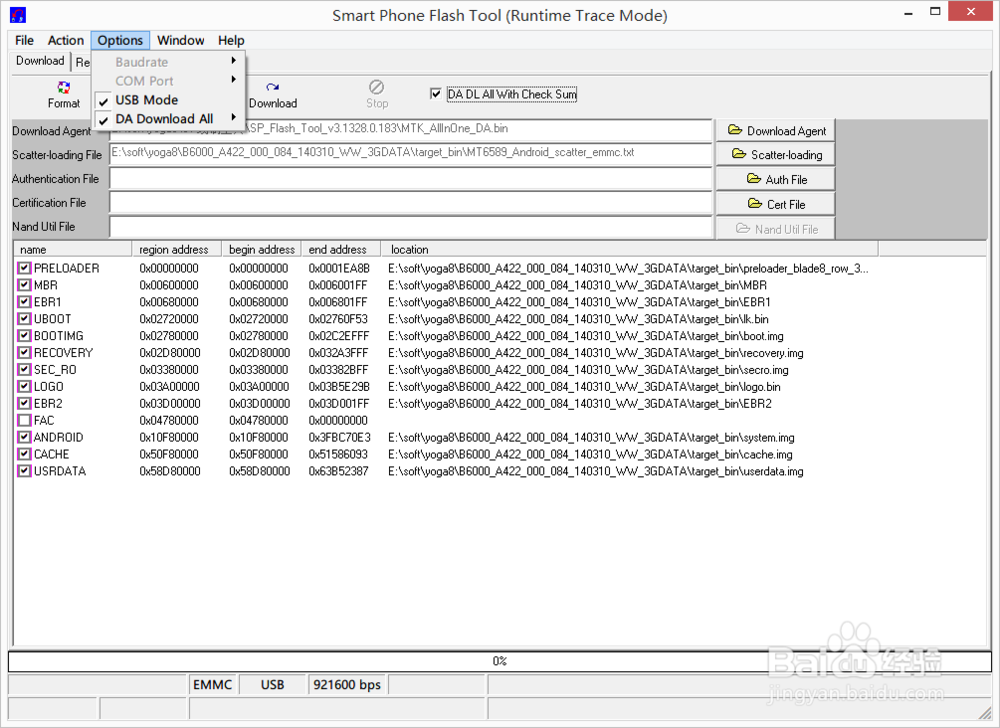Uncheck the EBR2 partition checkbox
The width and height of the screenshot is (1000, 728).
[24, 404]
